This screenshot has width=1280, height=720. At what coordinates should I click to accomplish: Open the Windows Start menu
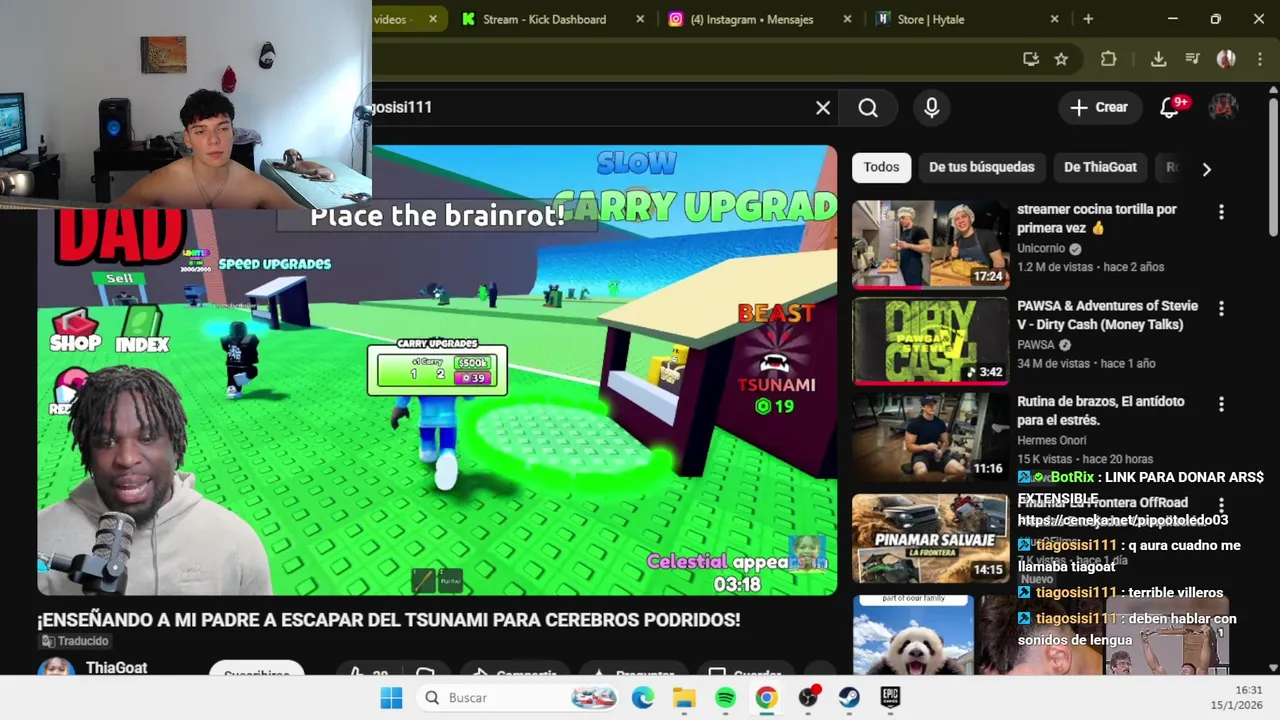[x=391, y=698]
